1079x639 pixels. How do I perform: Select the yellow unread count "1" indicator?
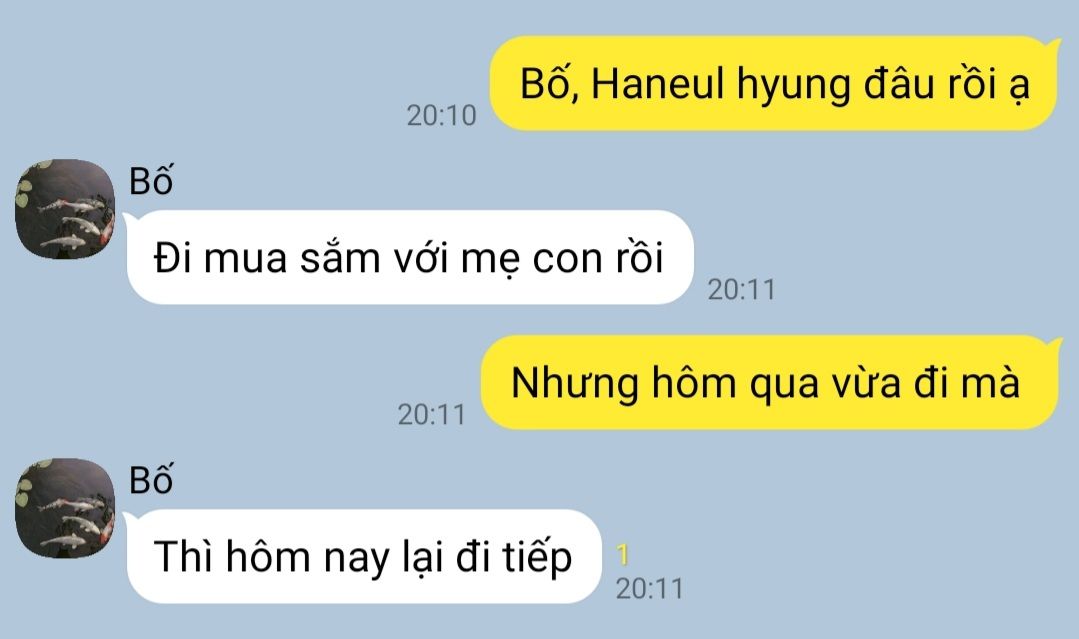tap(623, 554)
